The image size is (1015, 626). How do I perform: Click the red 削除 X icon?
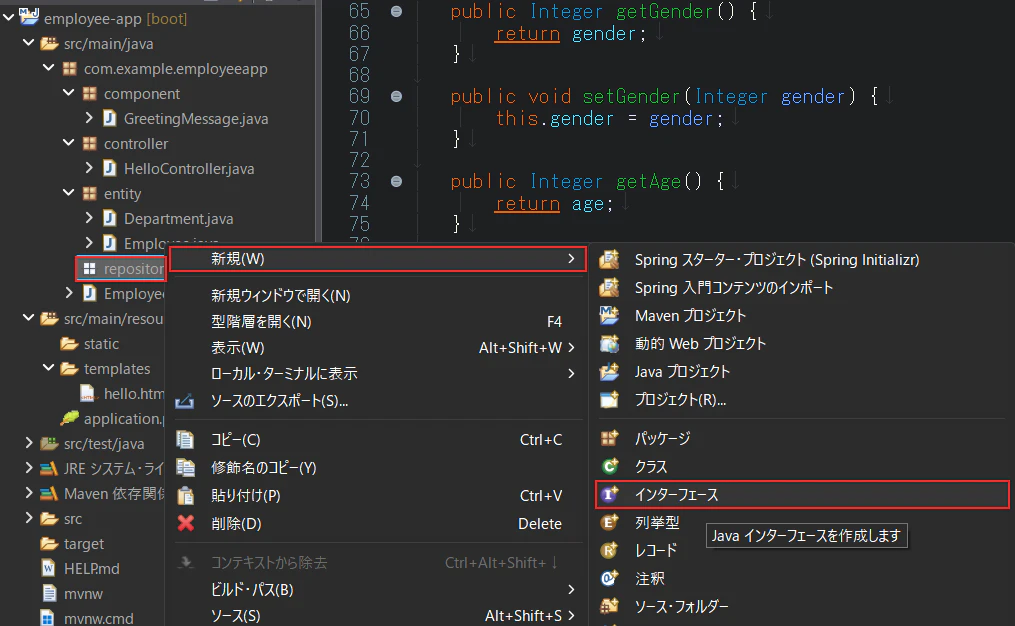pyautogui.click(x=186, y=523)
